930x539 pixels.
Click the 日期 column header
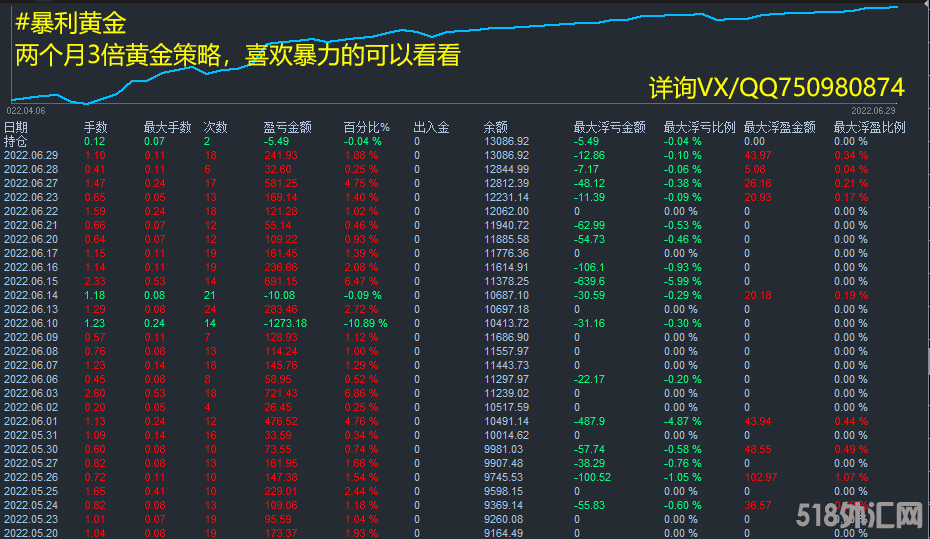tap(16, 127)
